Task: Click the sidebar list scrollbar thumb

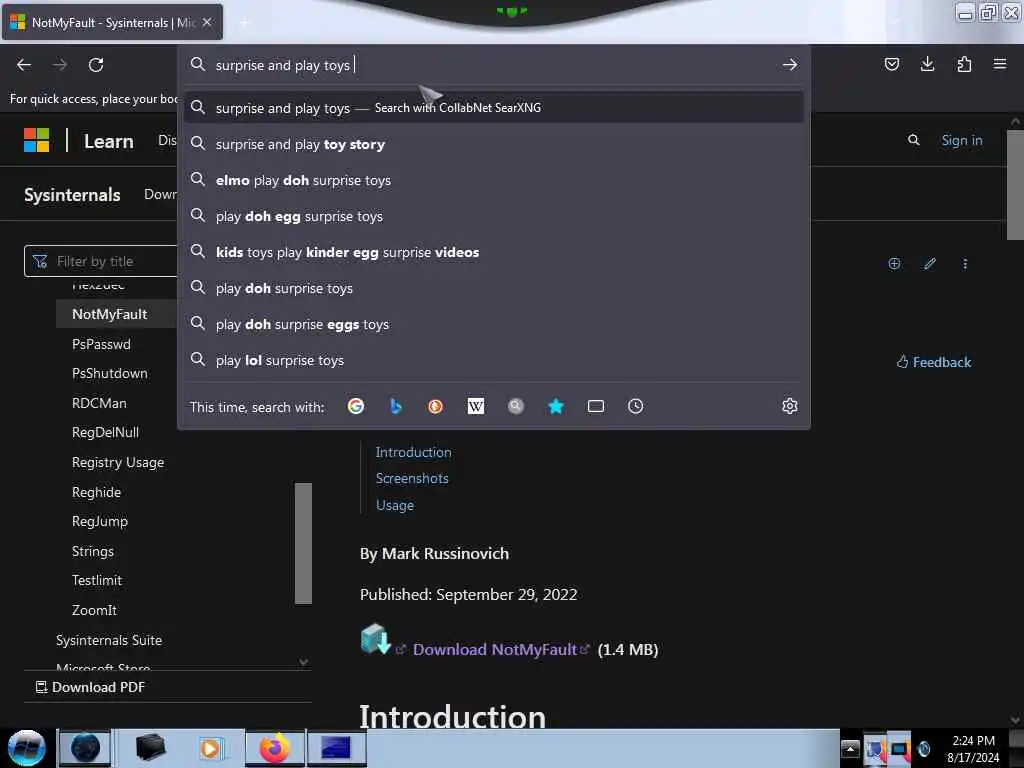Action: (303, 543)
